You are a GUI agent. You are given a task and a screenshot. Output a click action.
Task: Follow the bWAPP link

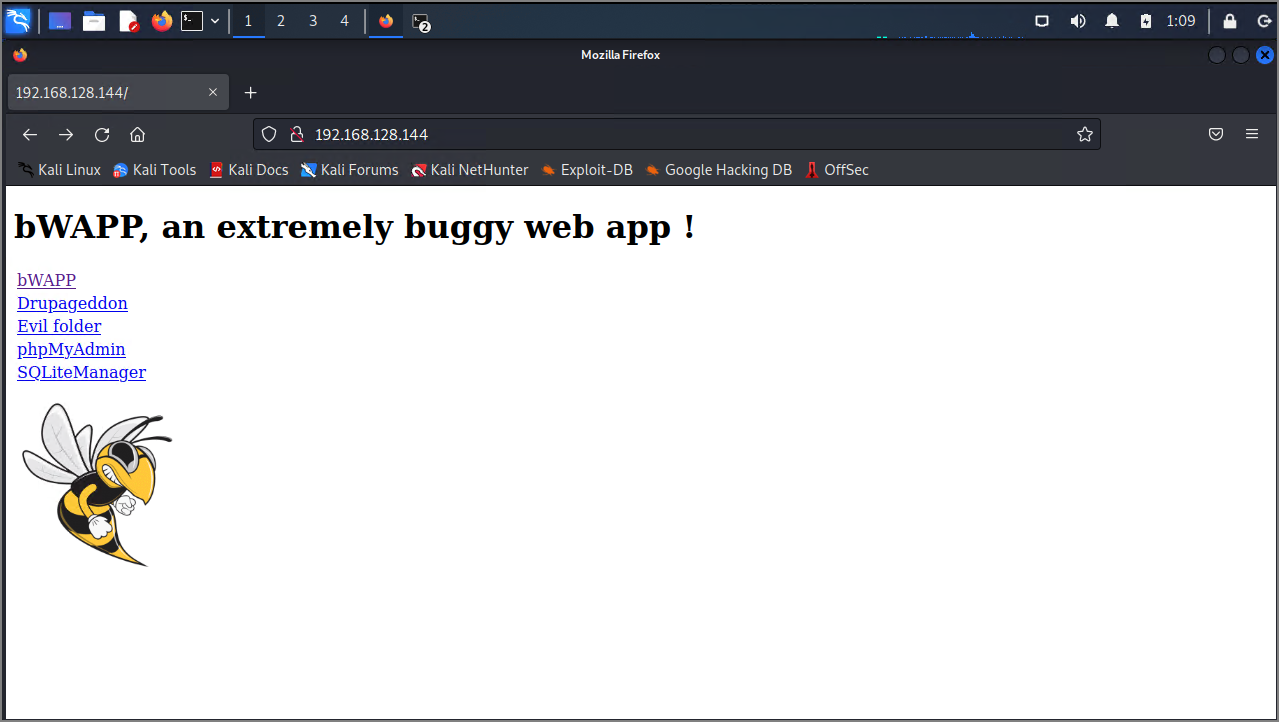click(x=46, y=280)
